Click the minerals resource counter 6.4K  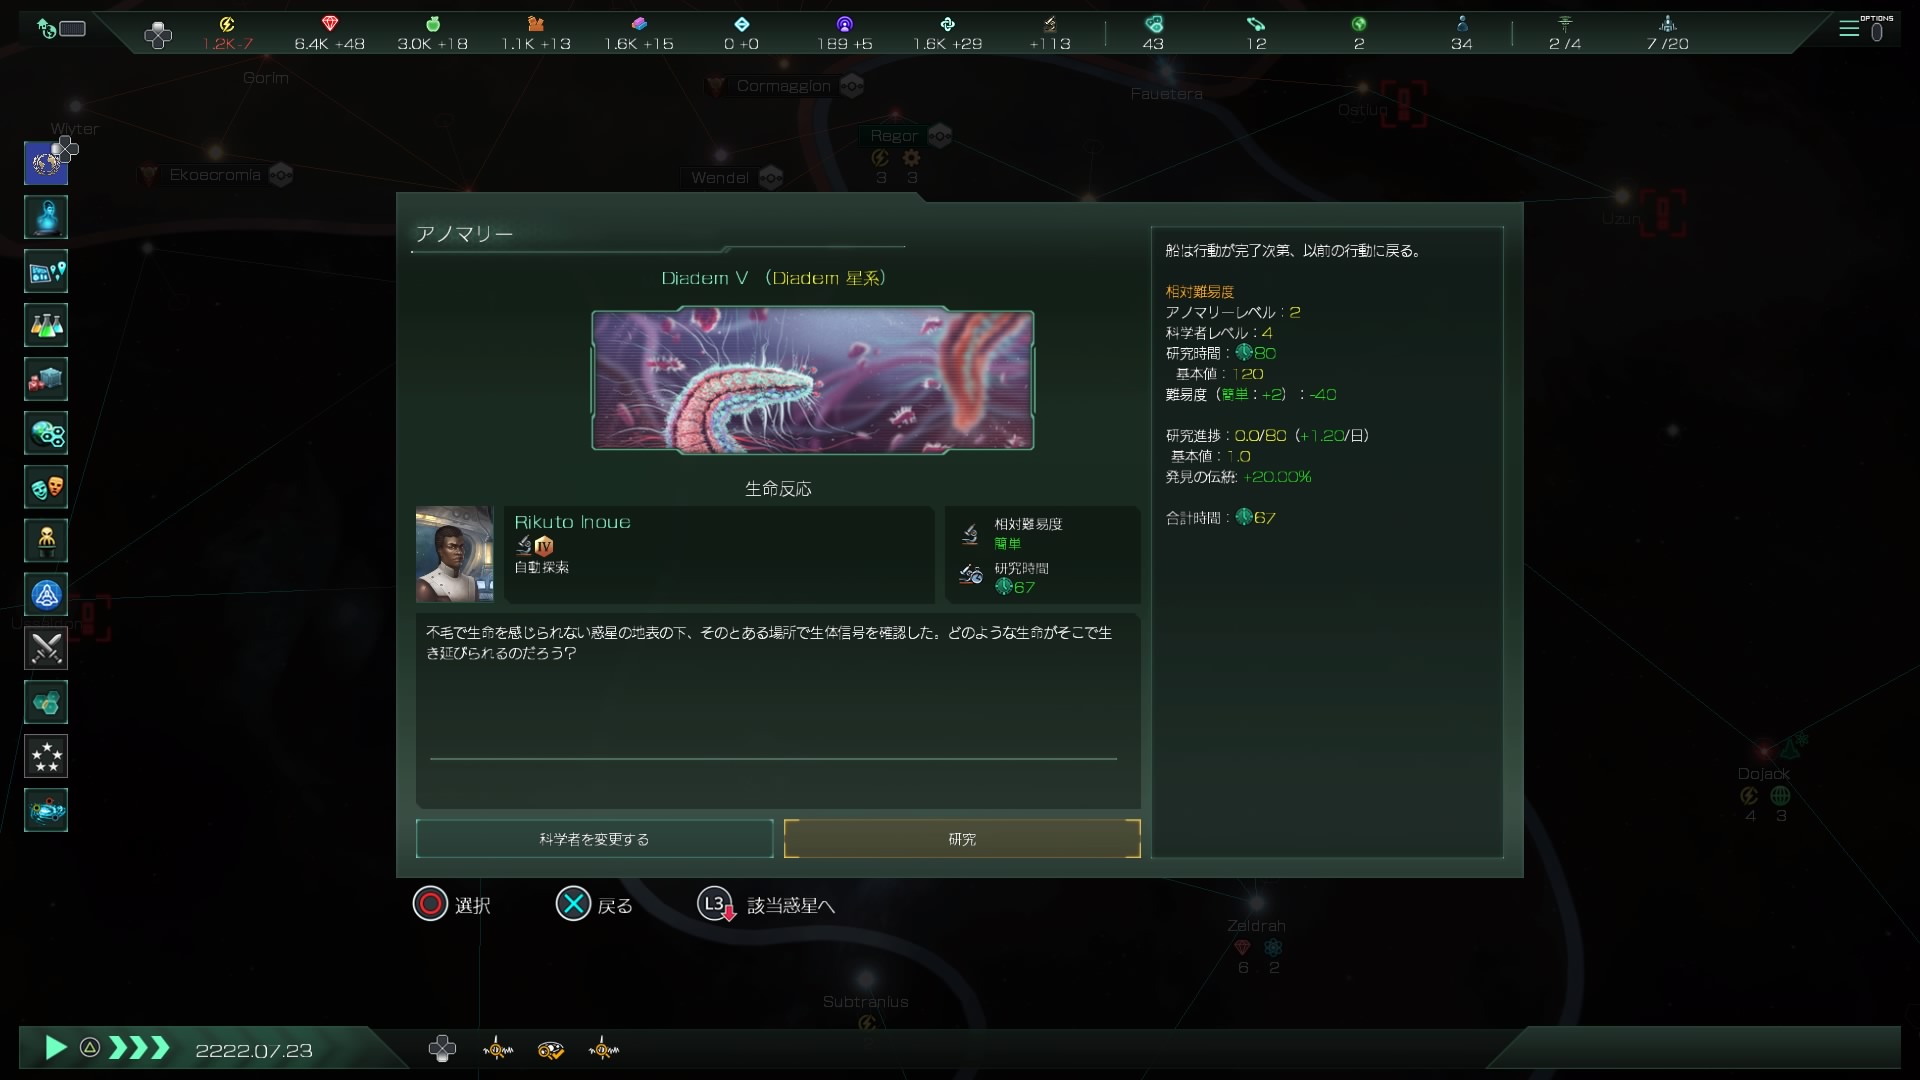(329, 34)
